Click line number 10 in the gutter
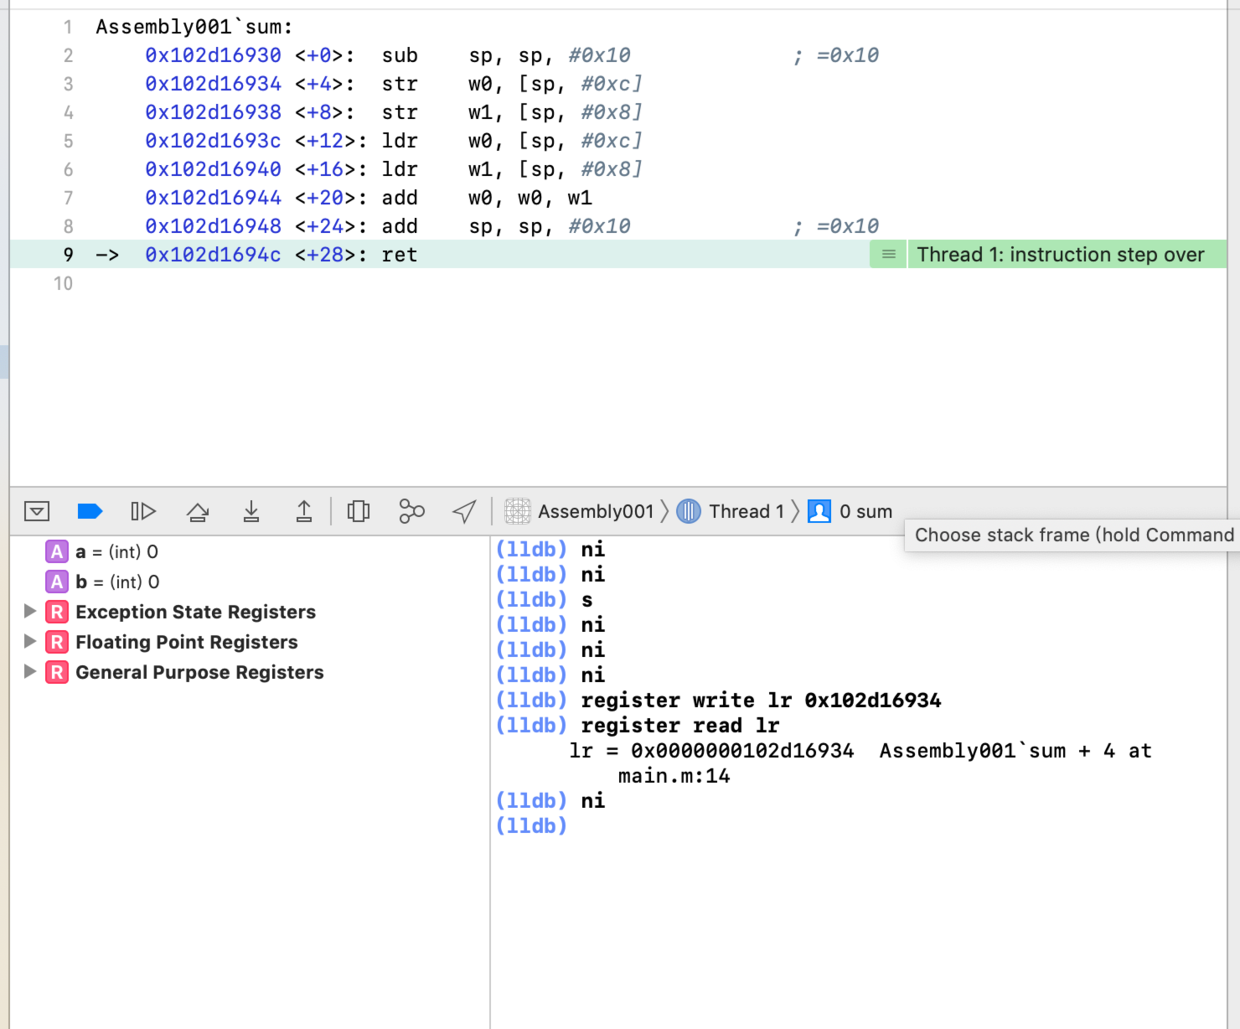Screen dimensions: 1240x1029 (63, 283)
